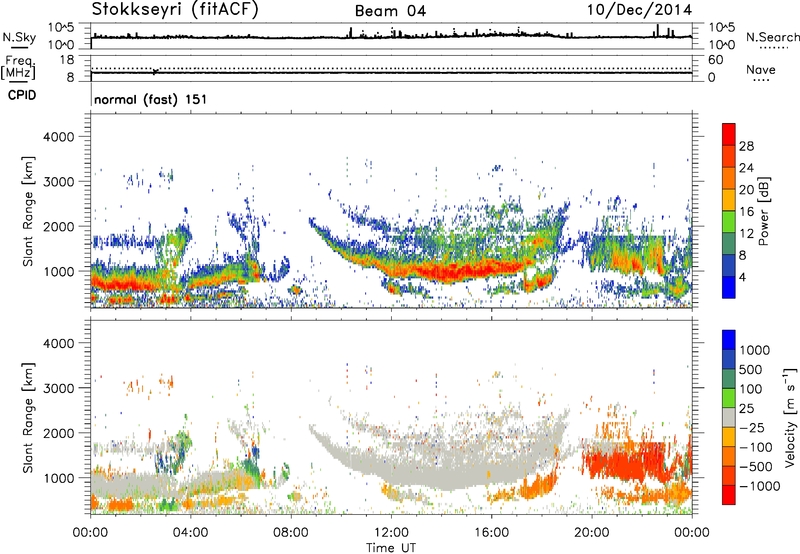The height and width of the screenshot is (554, 800).
Task: Click the frequency trace line in the Freq panel
Action: tap(391, 73)
